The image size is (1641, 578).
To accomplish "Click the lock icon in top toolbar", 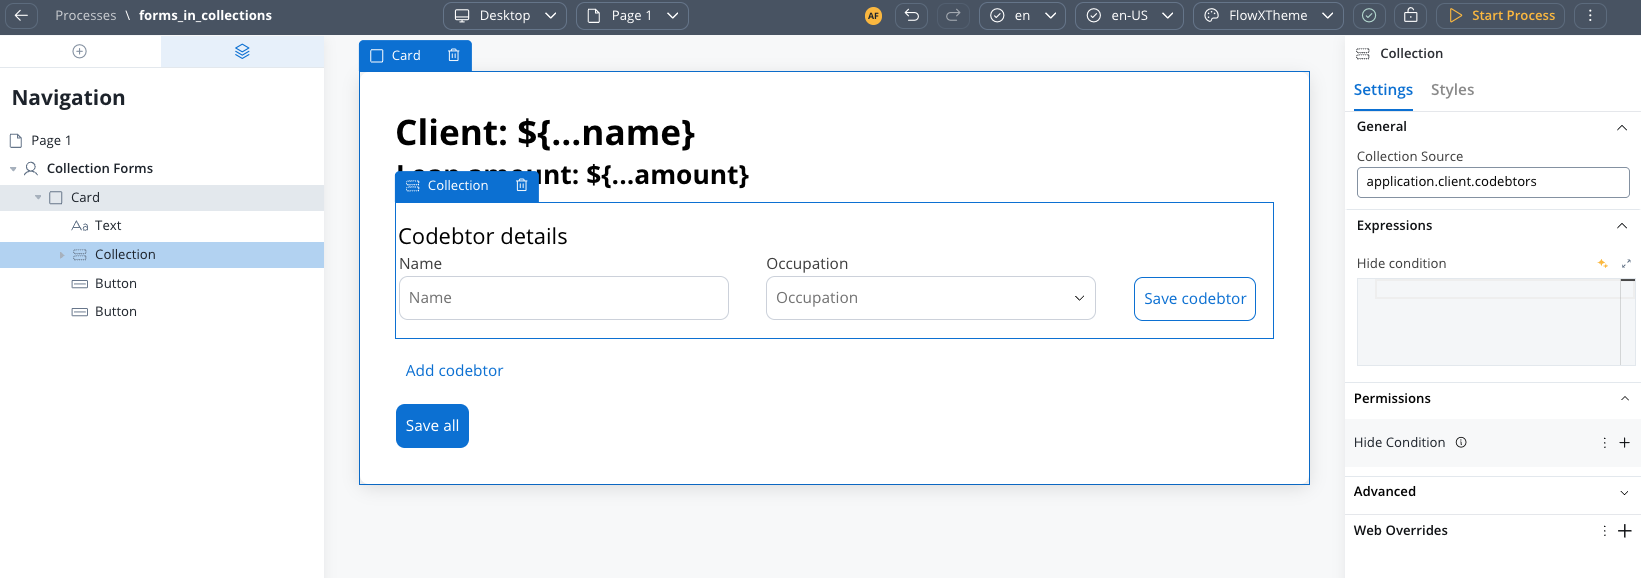I will click(x=1410, y=15).
